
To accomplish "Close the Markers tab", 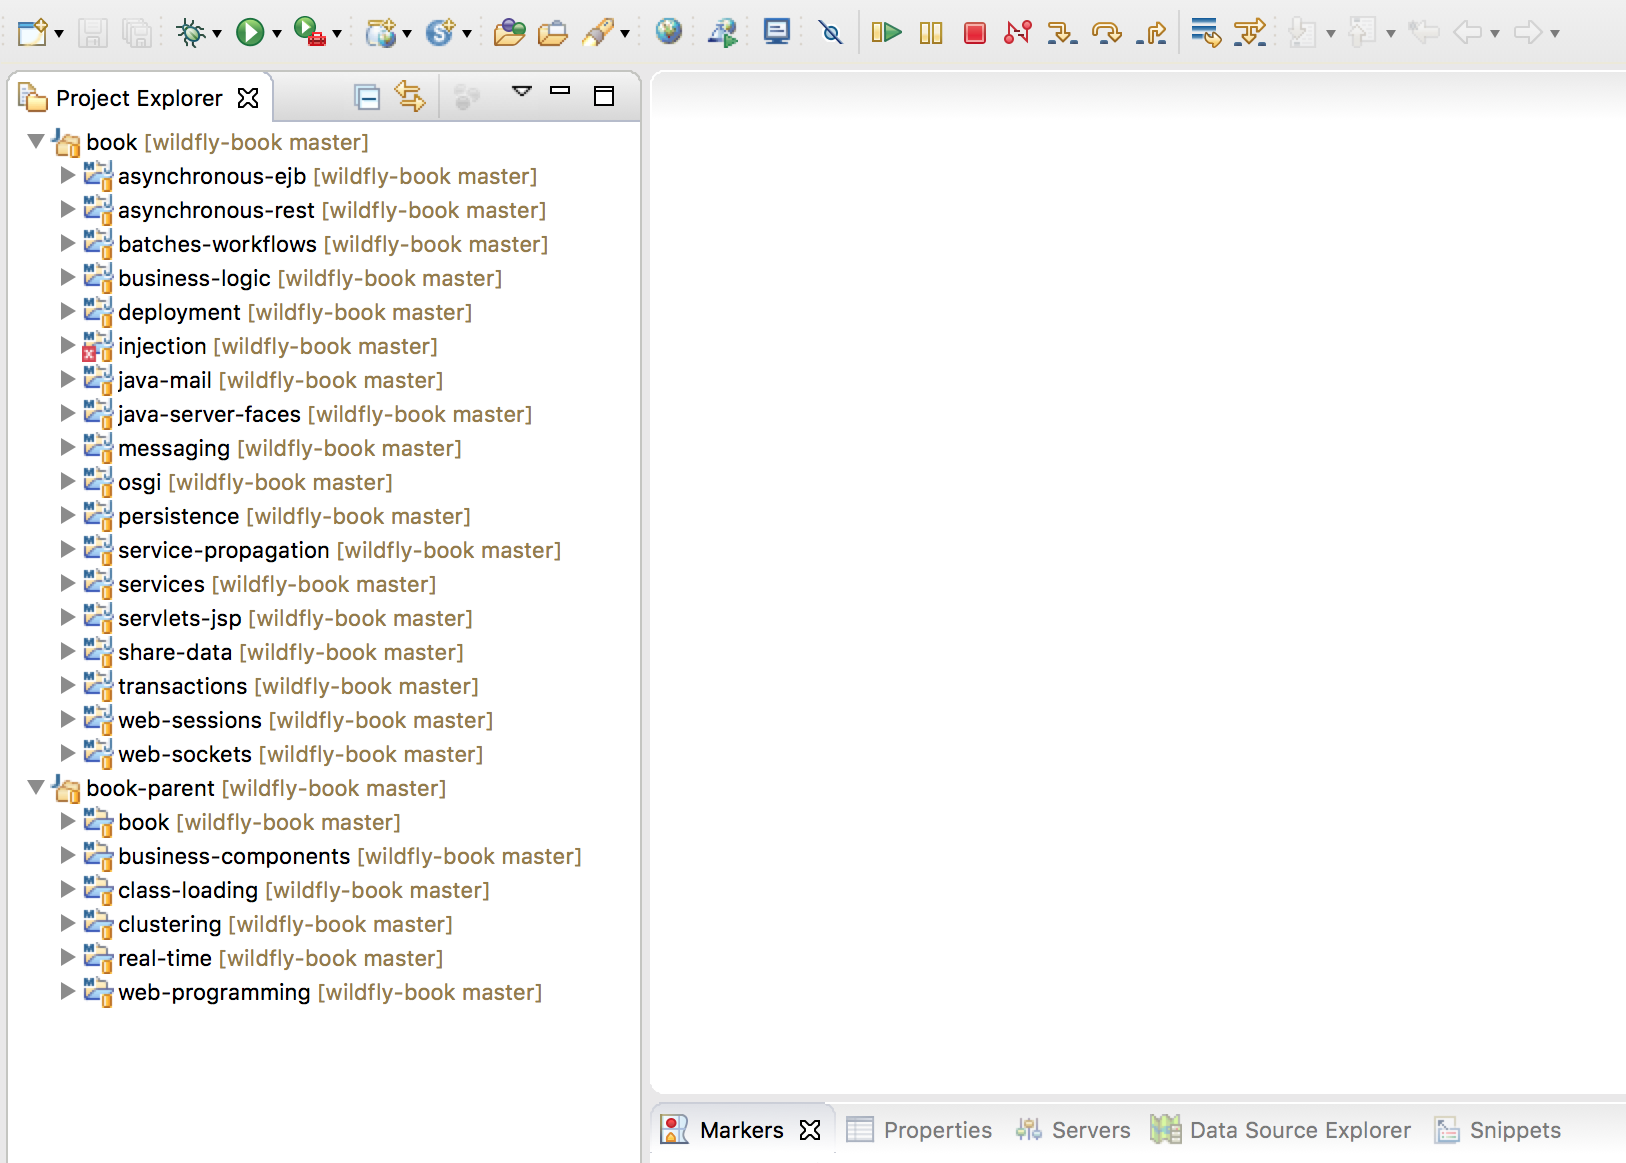I will point(810,1130).
